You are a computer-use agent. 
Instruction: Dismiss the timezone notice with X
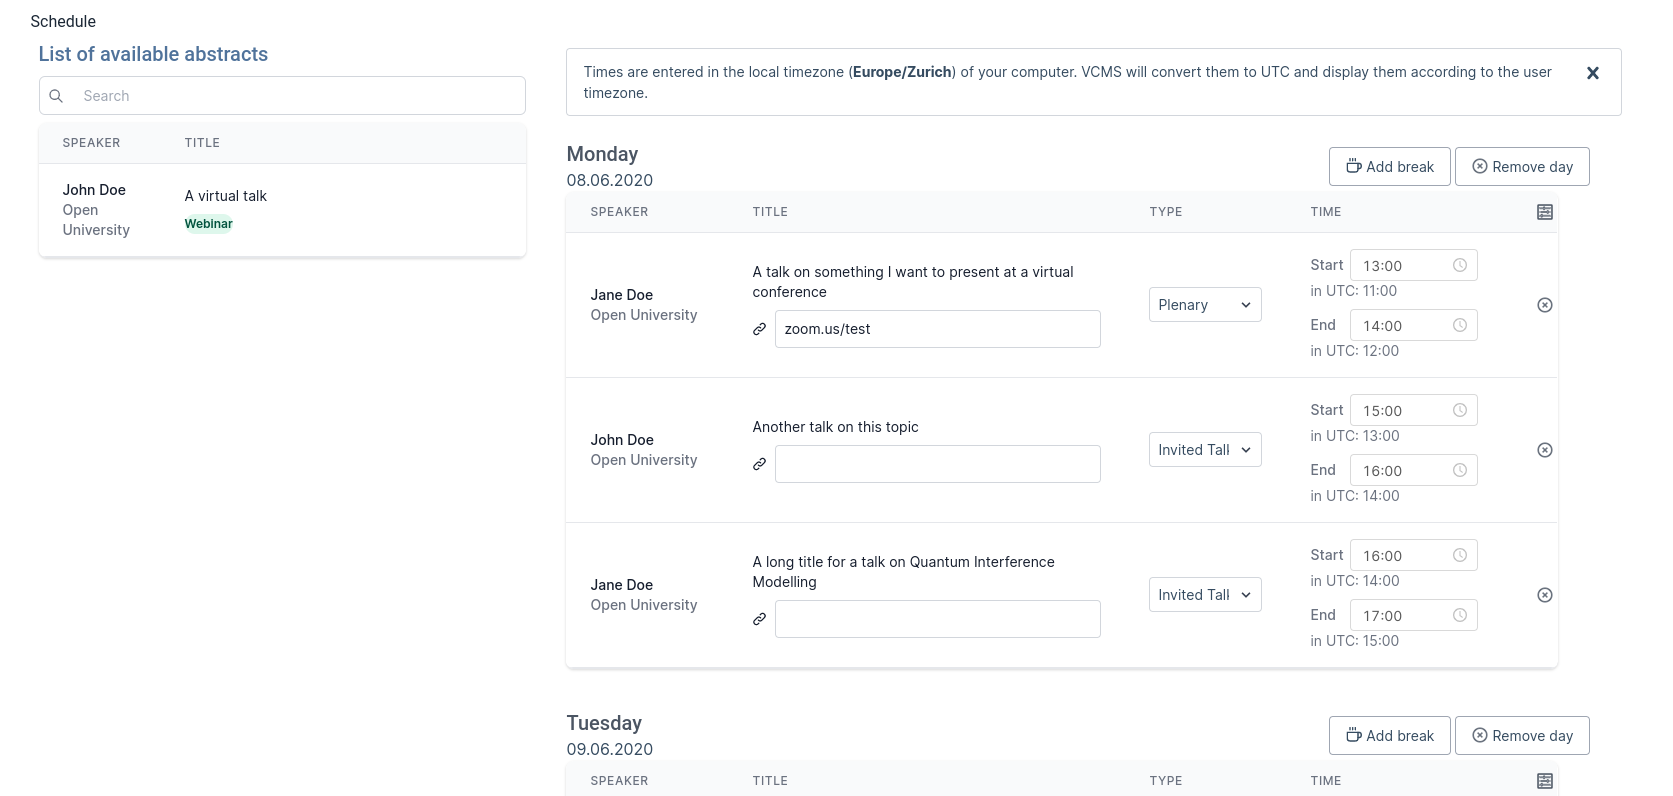coord(1593,73)
